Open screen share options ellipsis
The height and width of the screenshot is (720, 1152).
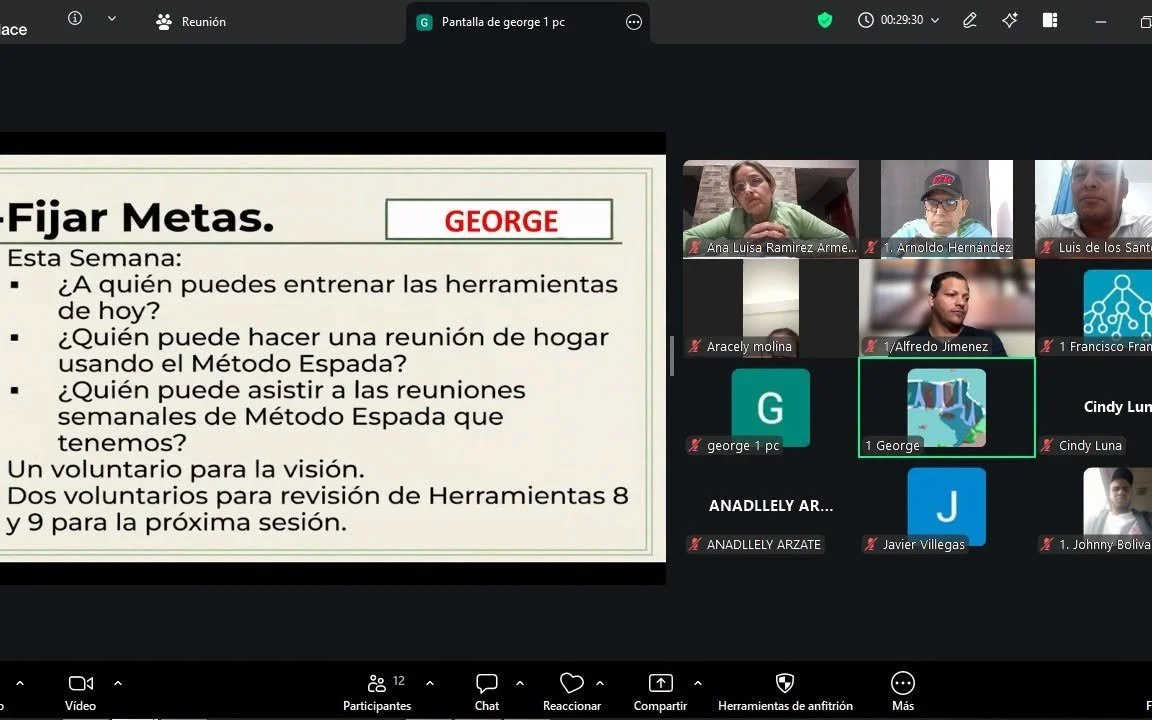633,22
